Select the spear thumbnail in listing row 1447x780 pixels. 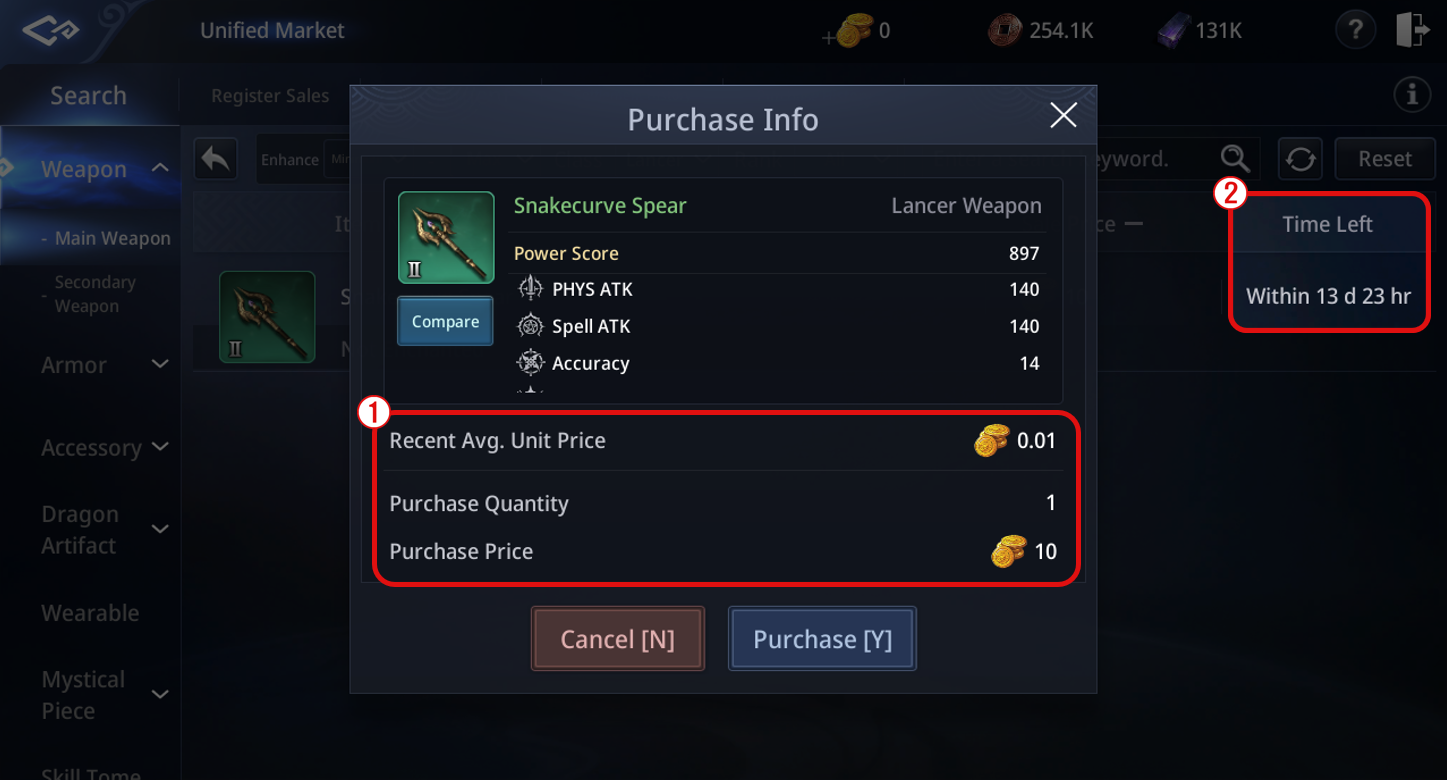pos(267,317)
